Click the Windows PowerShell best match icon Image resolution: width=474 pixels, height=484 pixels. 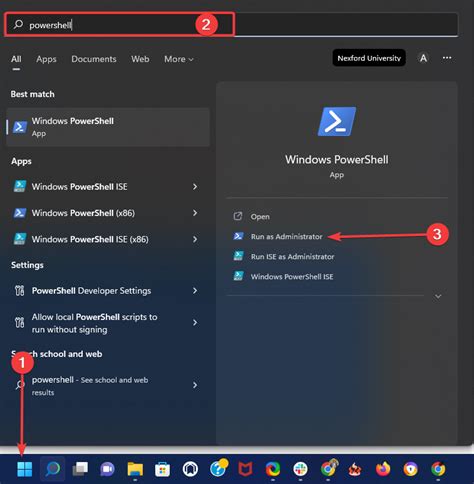pos(20,127)
